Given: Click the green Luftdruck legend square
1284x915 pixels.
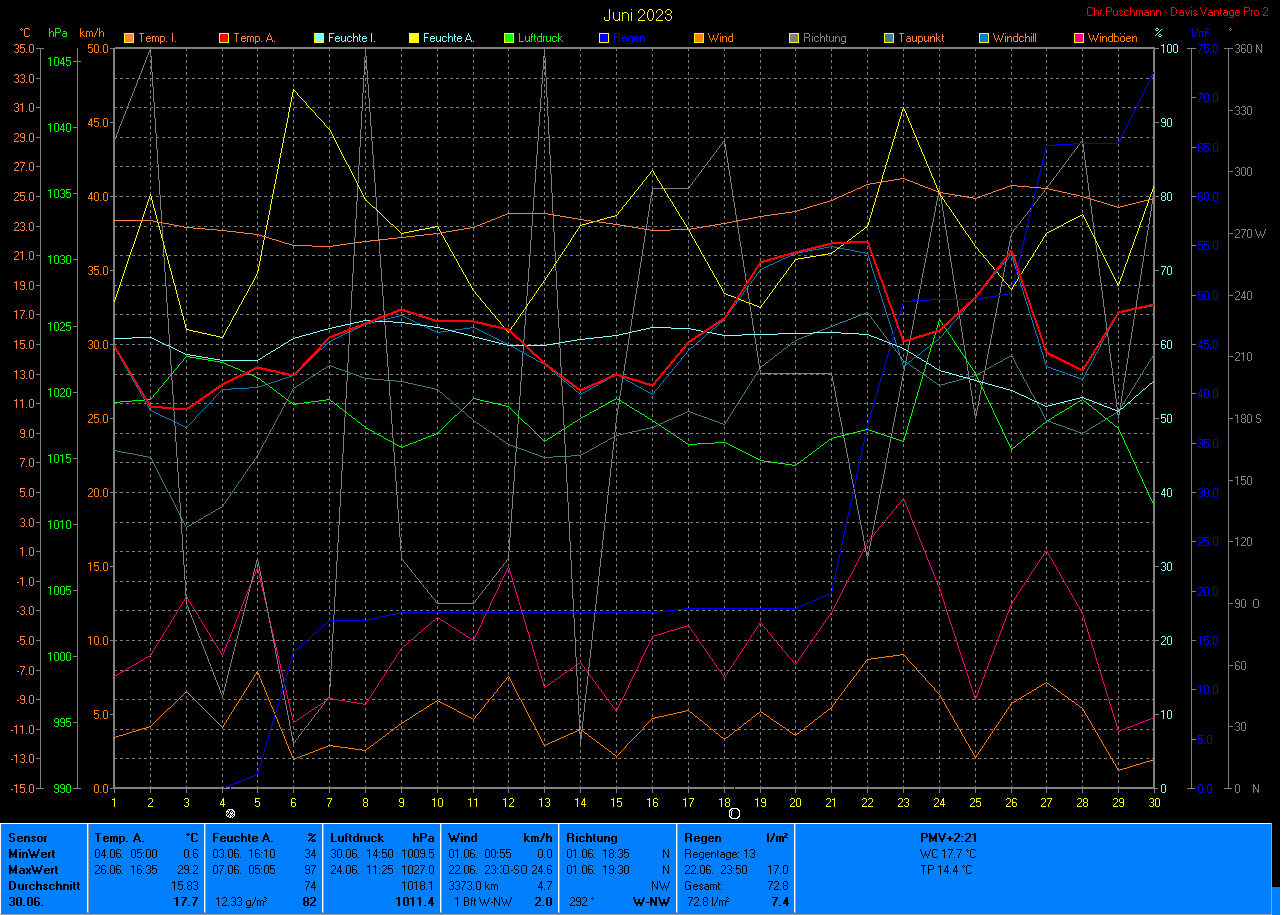Looking at the screenshot, I should coord(509,38).
